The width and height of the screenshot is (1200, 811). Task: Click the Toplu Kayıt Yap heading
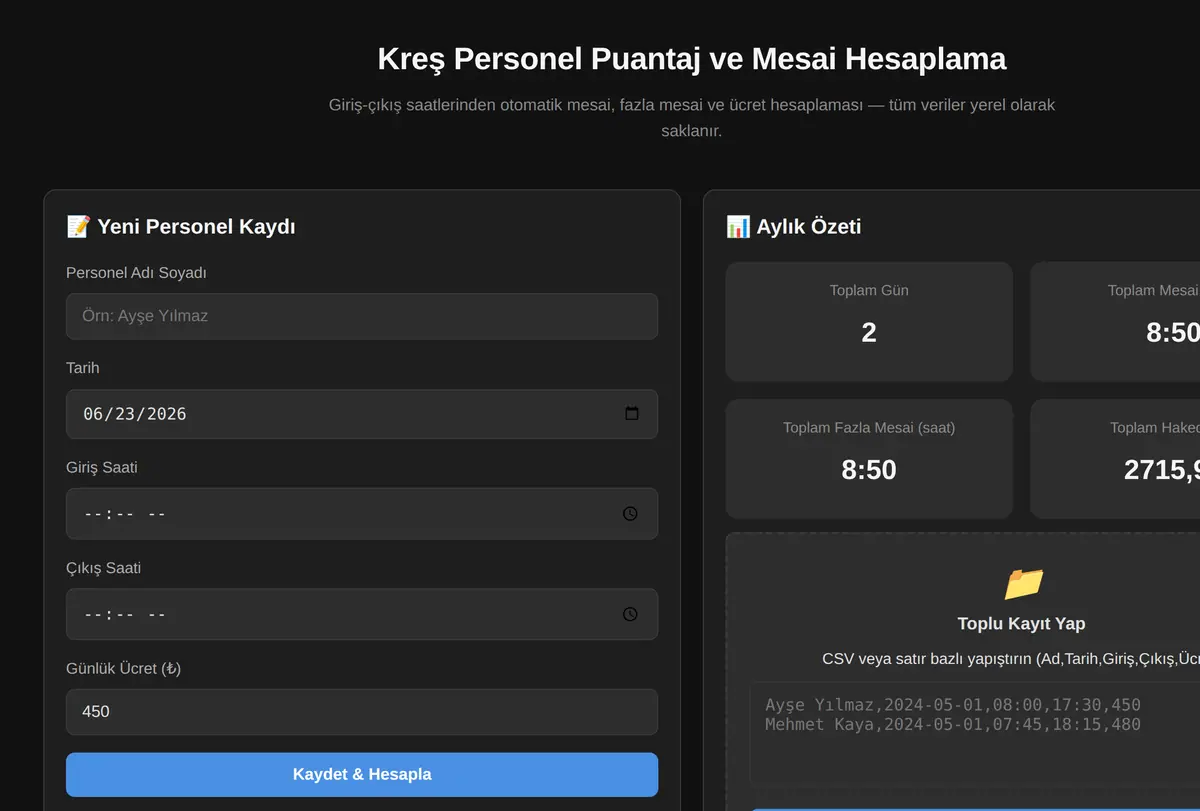pos(1021,624)
